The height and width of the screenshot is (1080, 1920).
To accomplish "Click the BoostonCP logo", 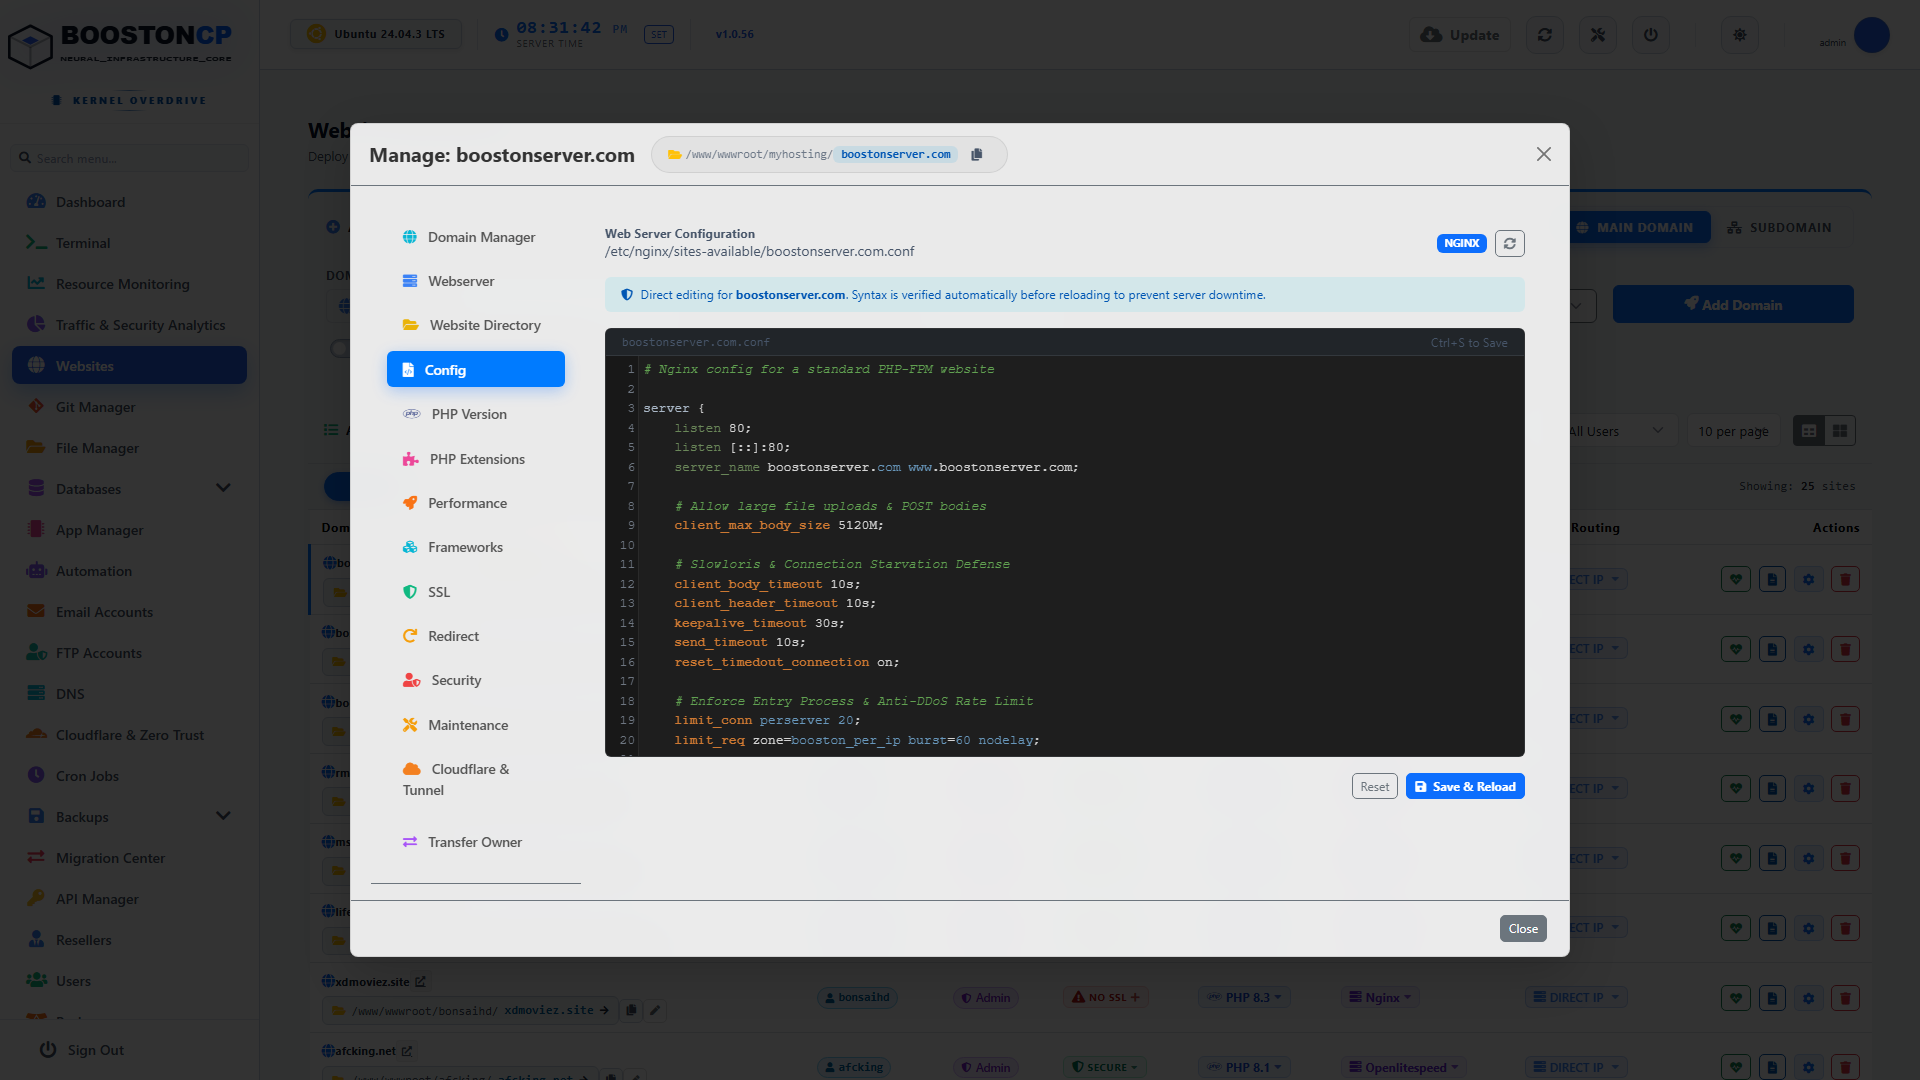I will click(x=120, y=45).
